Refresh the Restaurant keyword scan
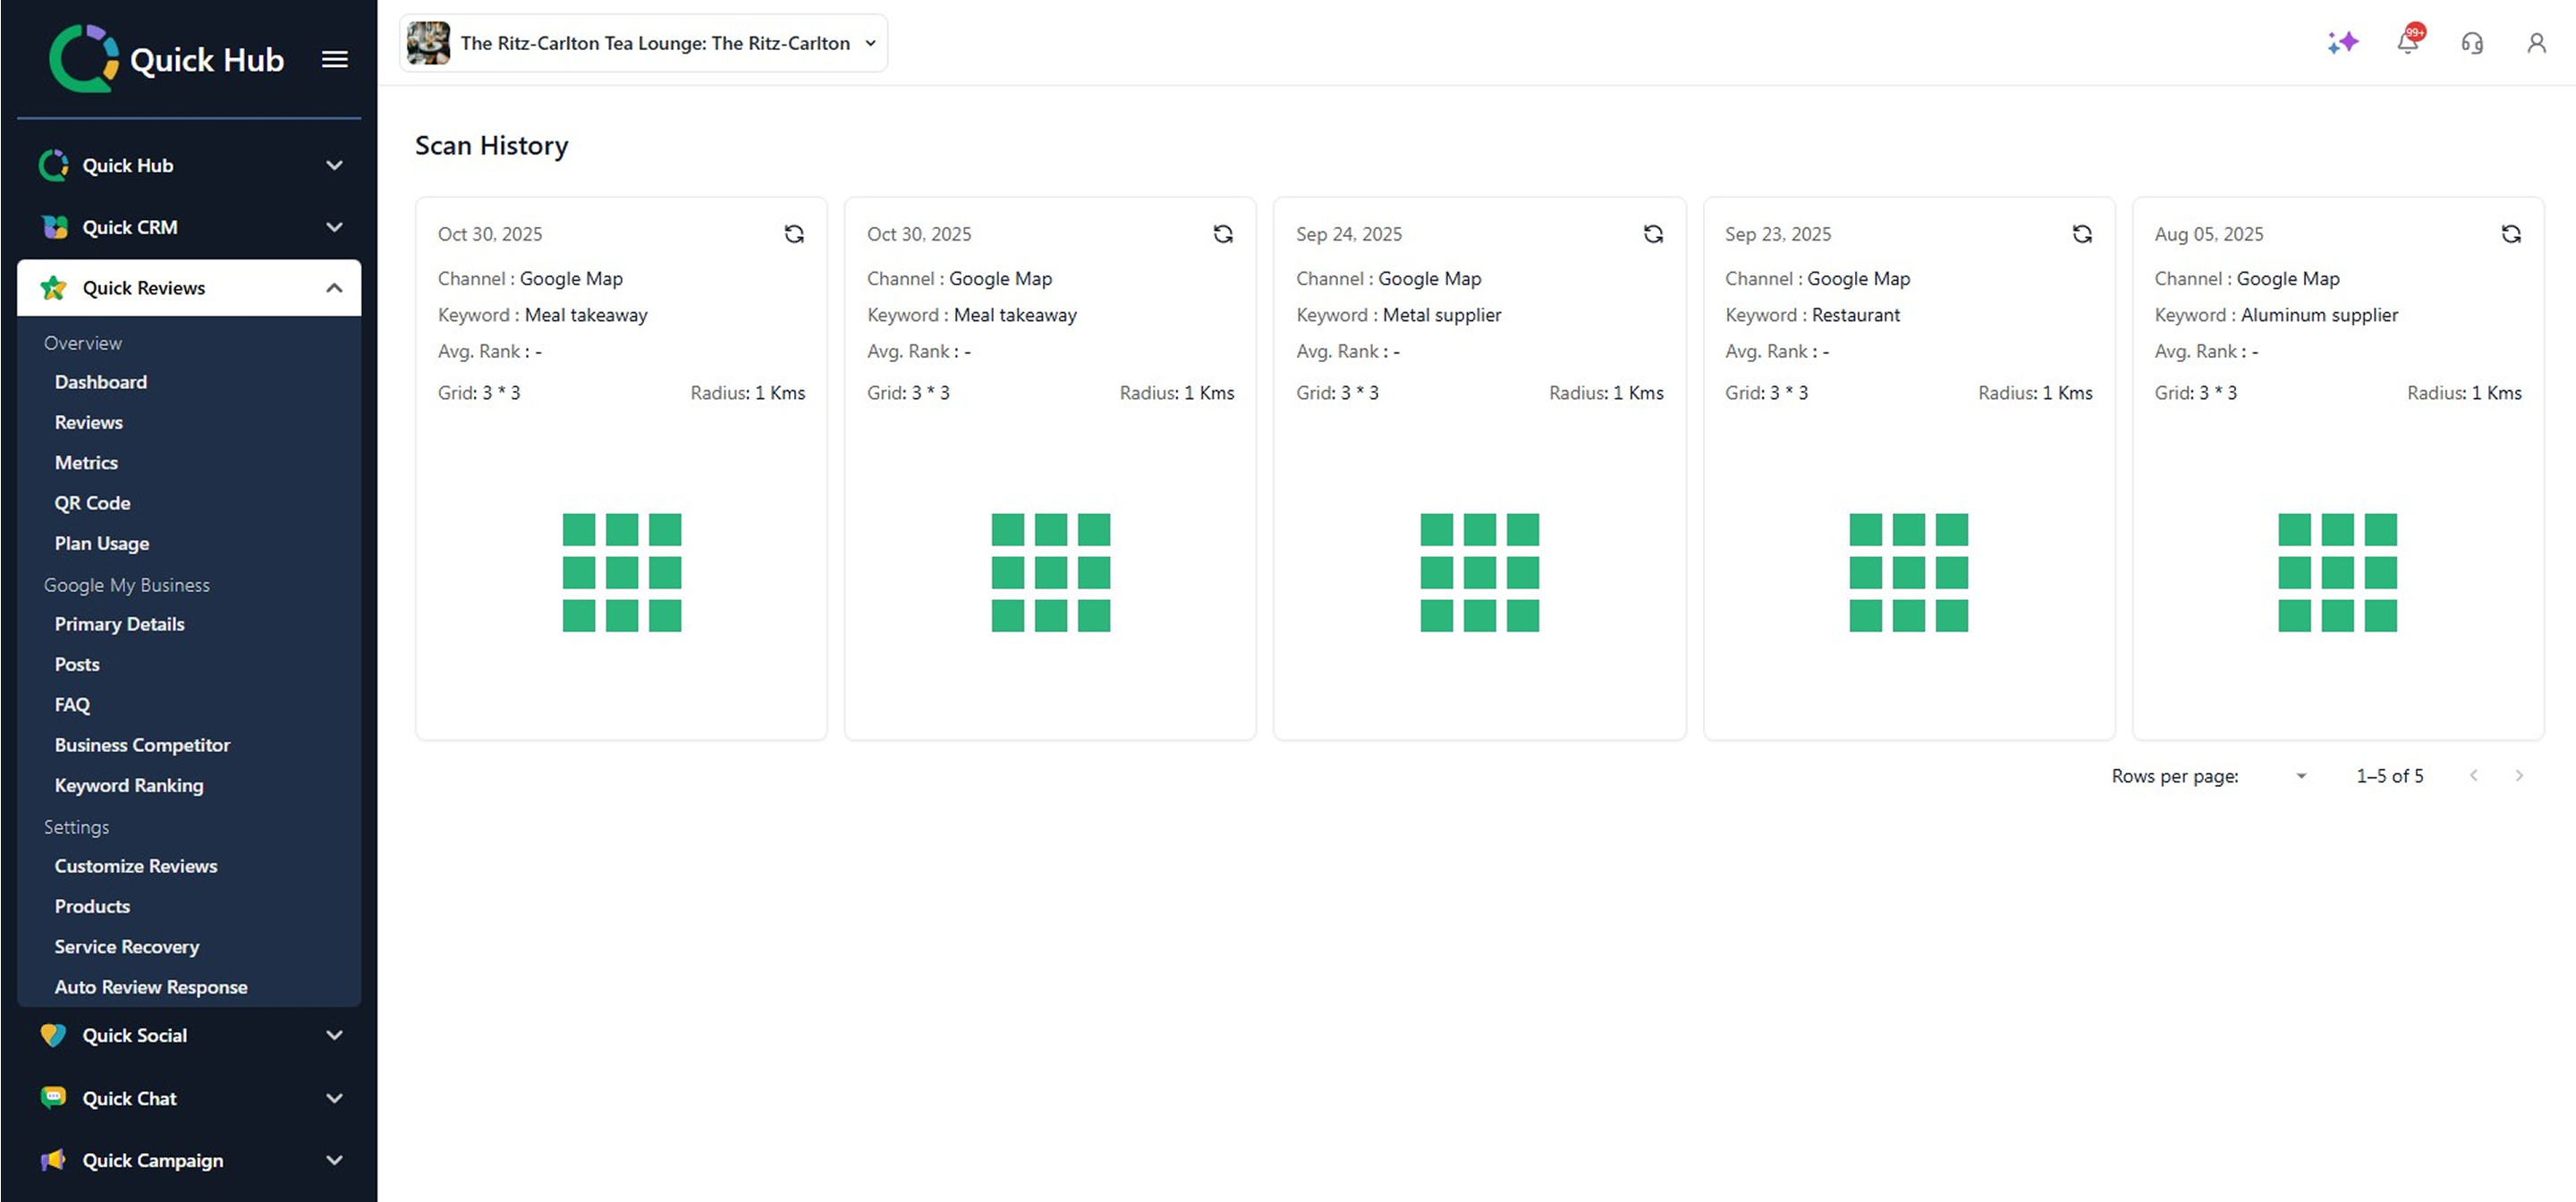 (2082, 234)
